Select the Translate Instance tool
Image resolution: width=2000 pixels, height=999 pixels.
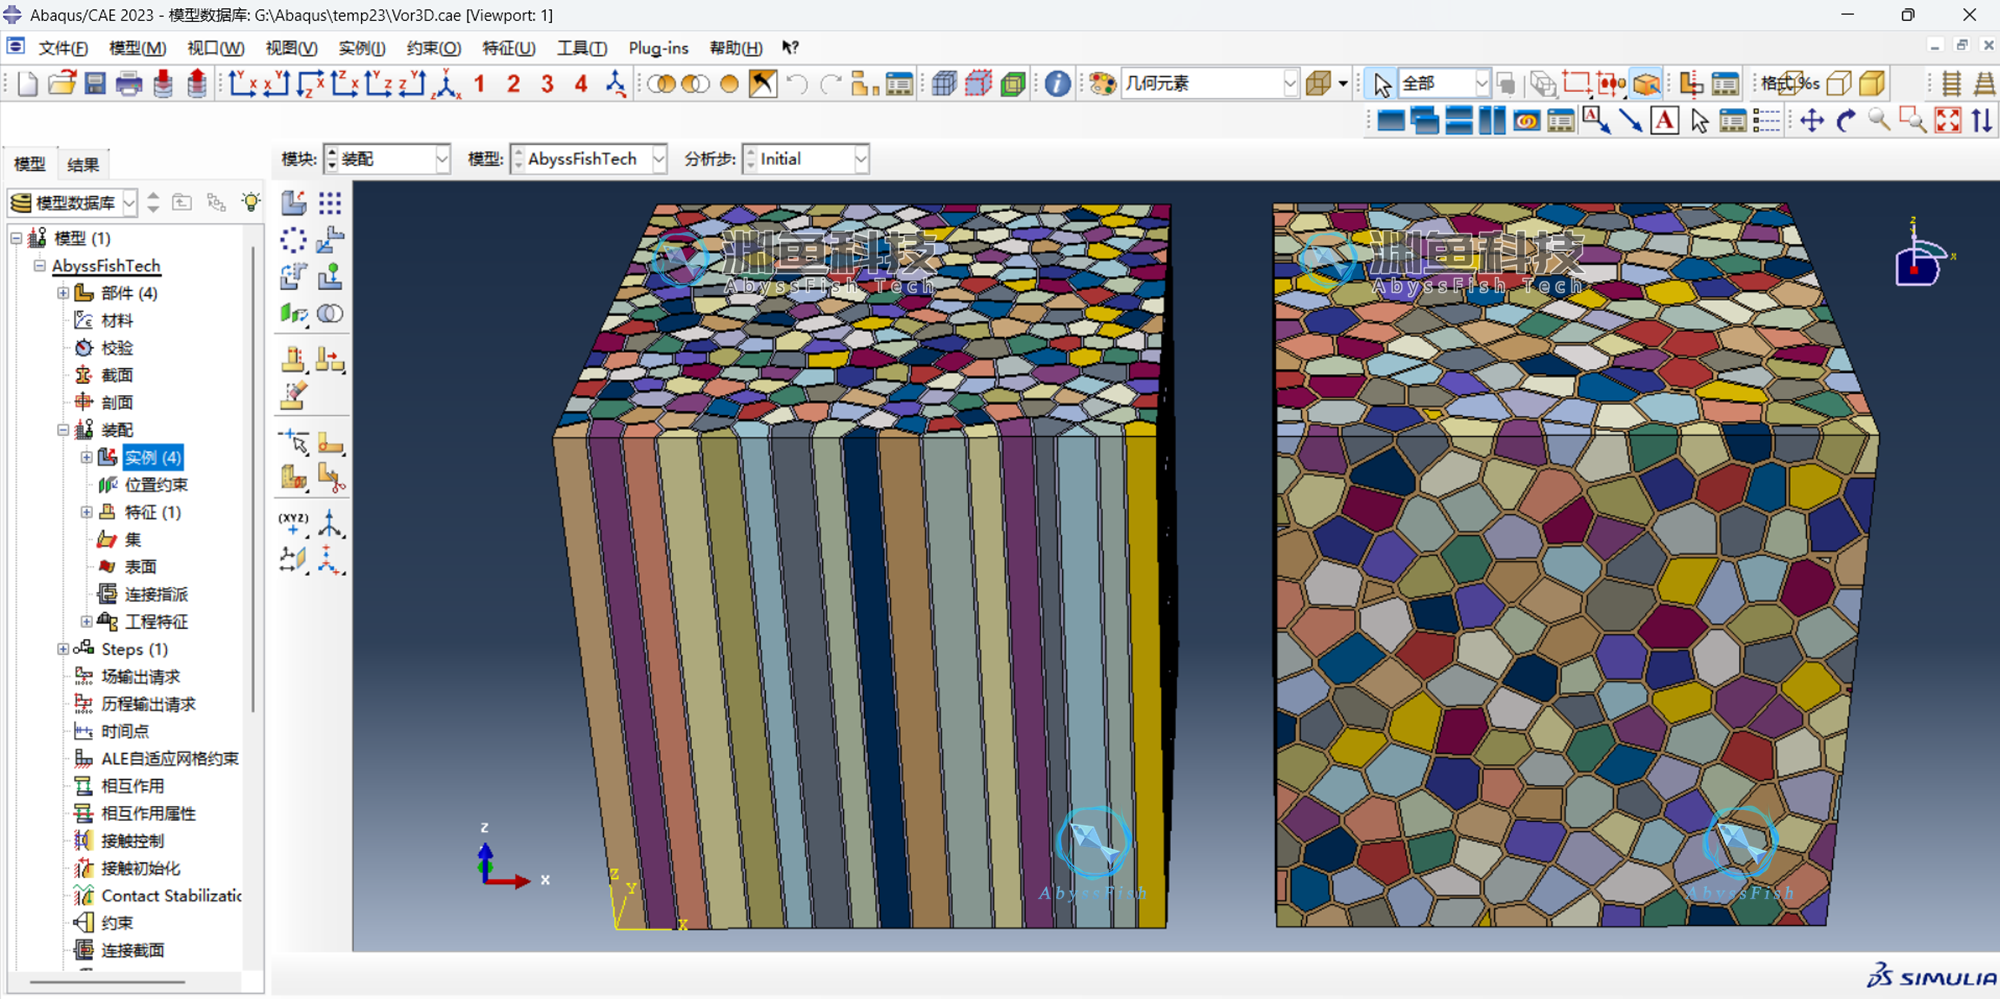pos(330,240)
